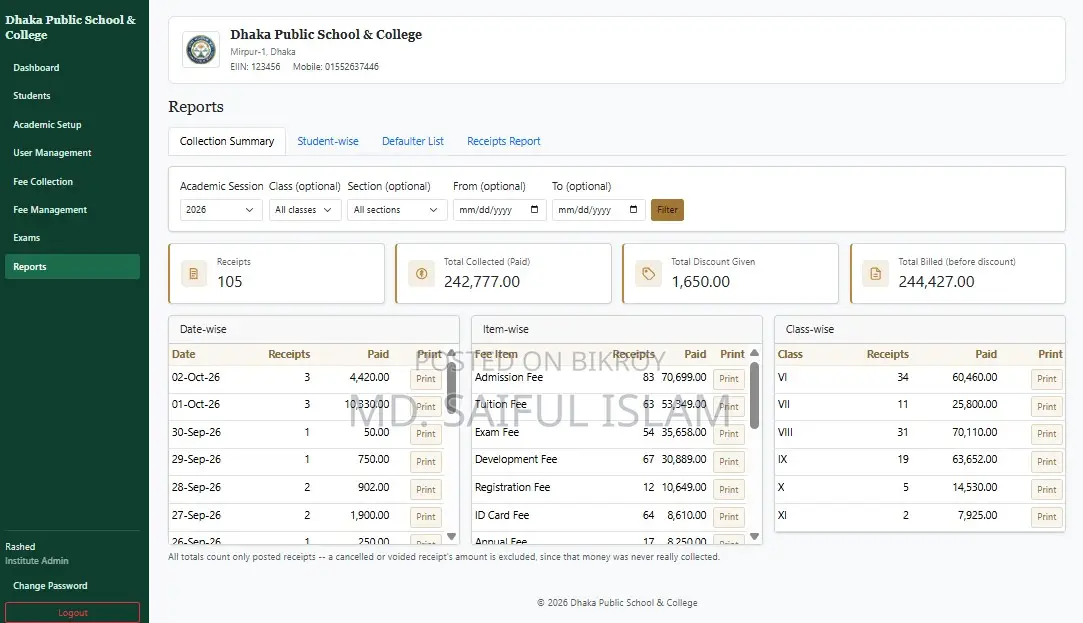Expand the All classes dropdown
Viewport: 1083px width, 623px height.
click(305, 209)
